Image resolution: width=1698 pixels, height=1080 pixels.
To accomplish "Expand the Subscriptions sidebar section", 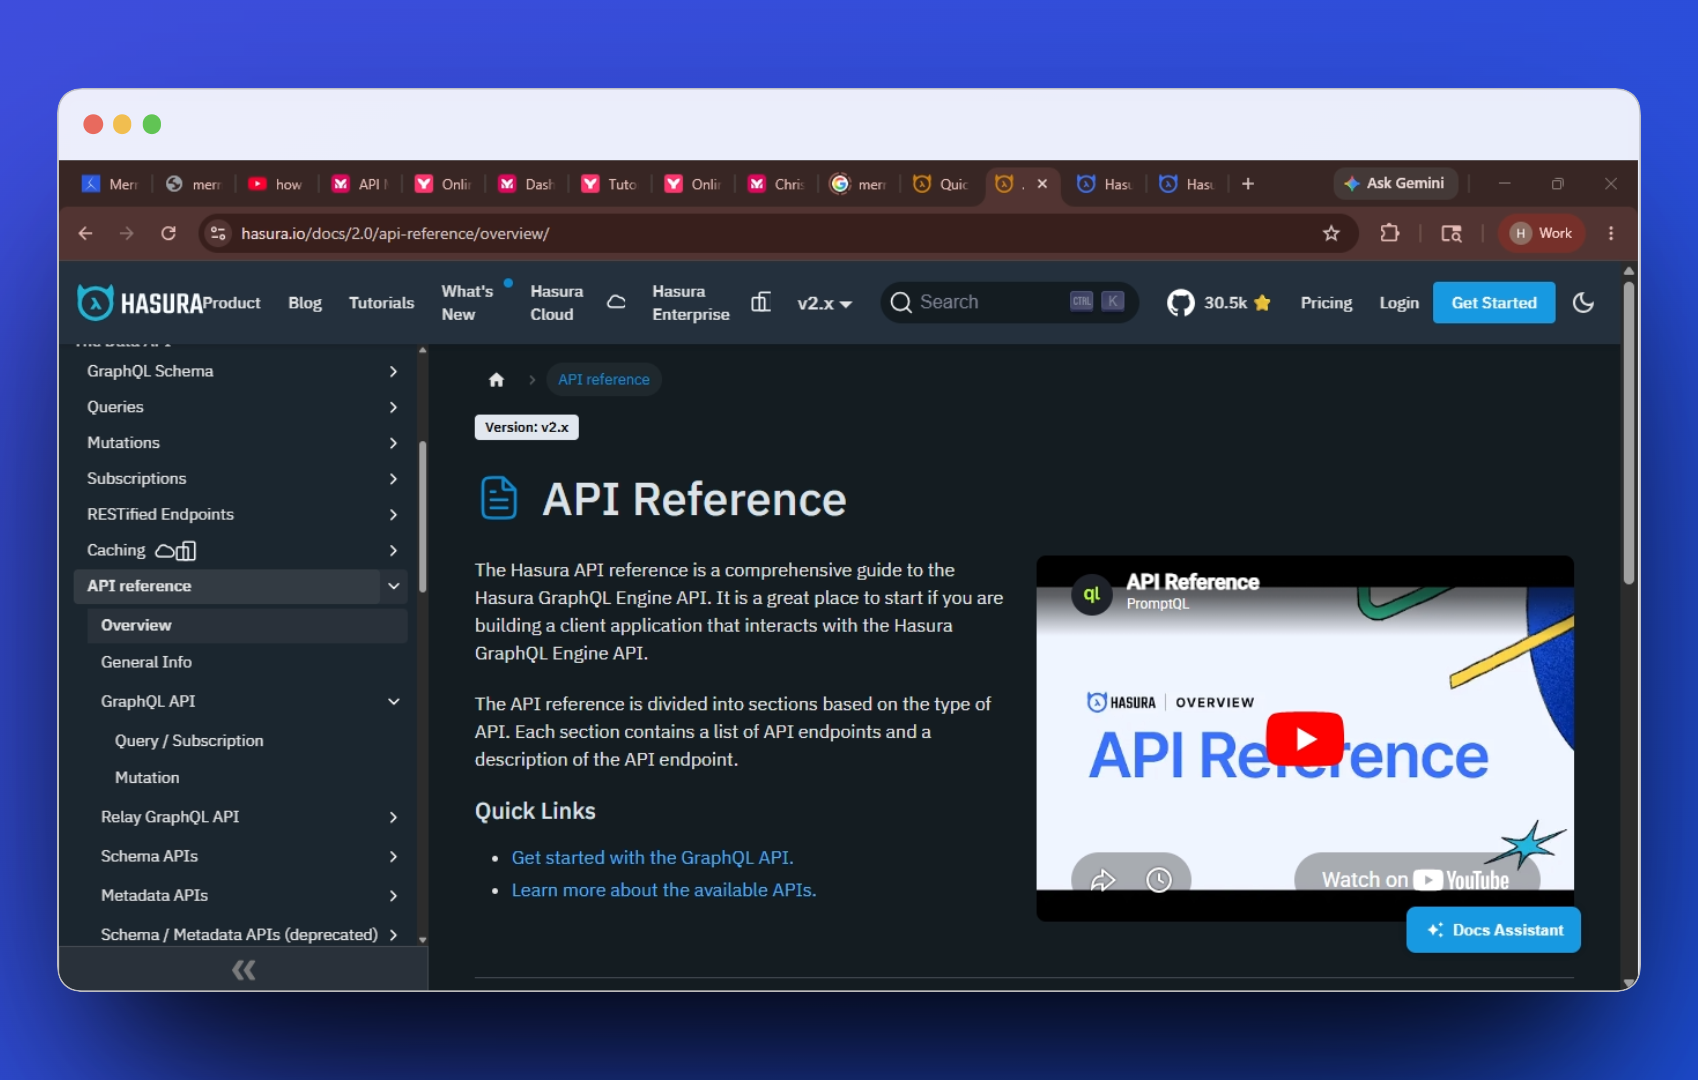I will coord(393,479).
